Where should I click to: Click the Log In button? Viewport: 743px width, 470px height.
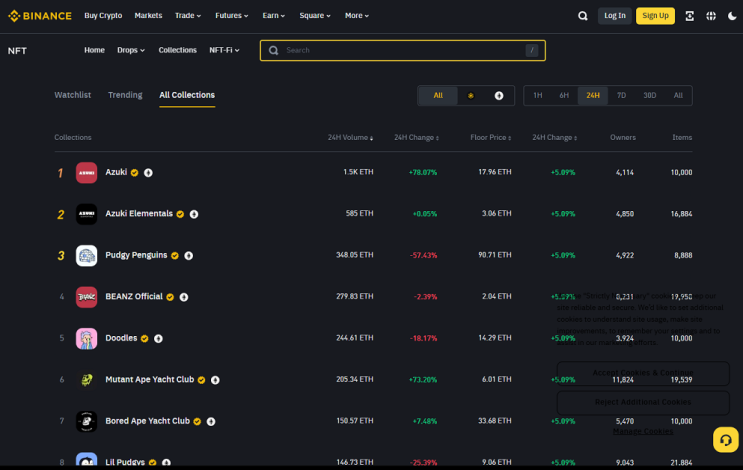pyautogui.click(x=615, y=16)
